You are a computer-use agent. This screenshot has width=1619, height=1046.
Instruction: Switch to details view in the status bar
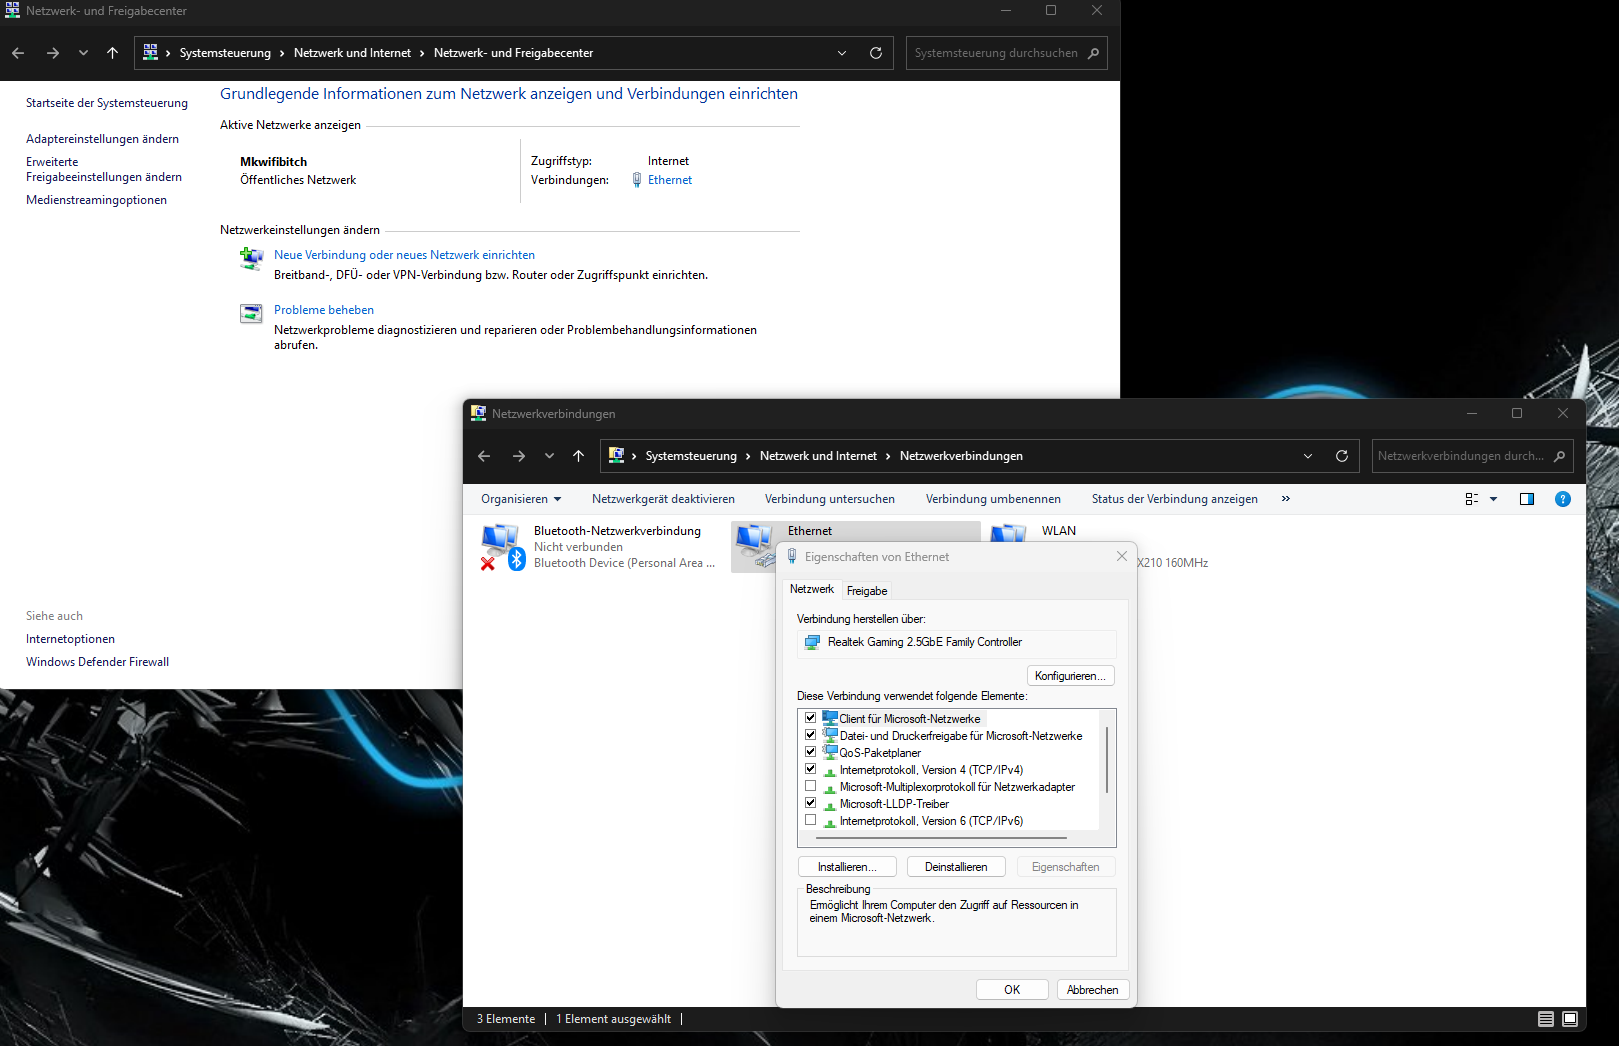1546,1019
